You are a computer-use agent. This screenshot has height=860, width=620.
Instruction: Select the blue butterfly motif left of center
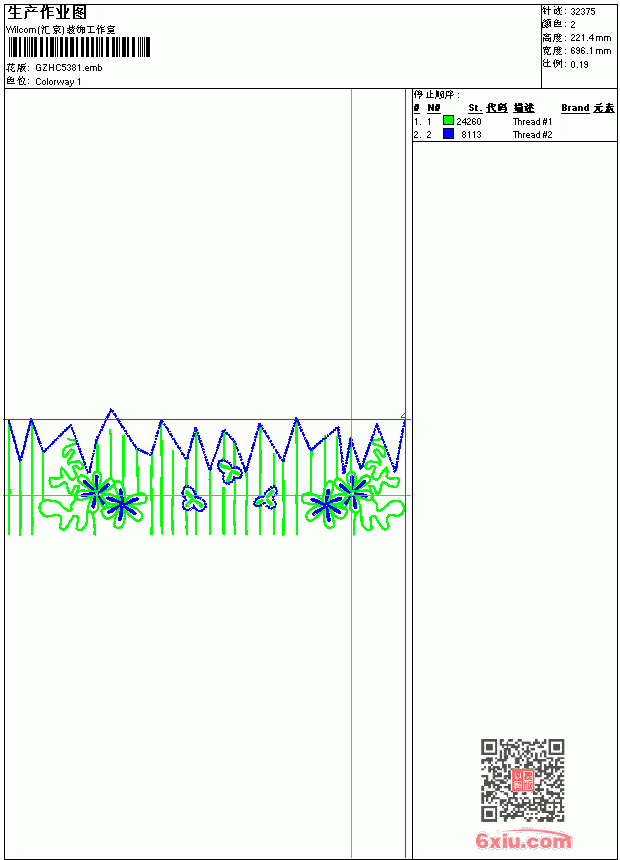pos(193,499)
